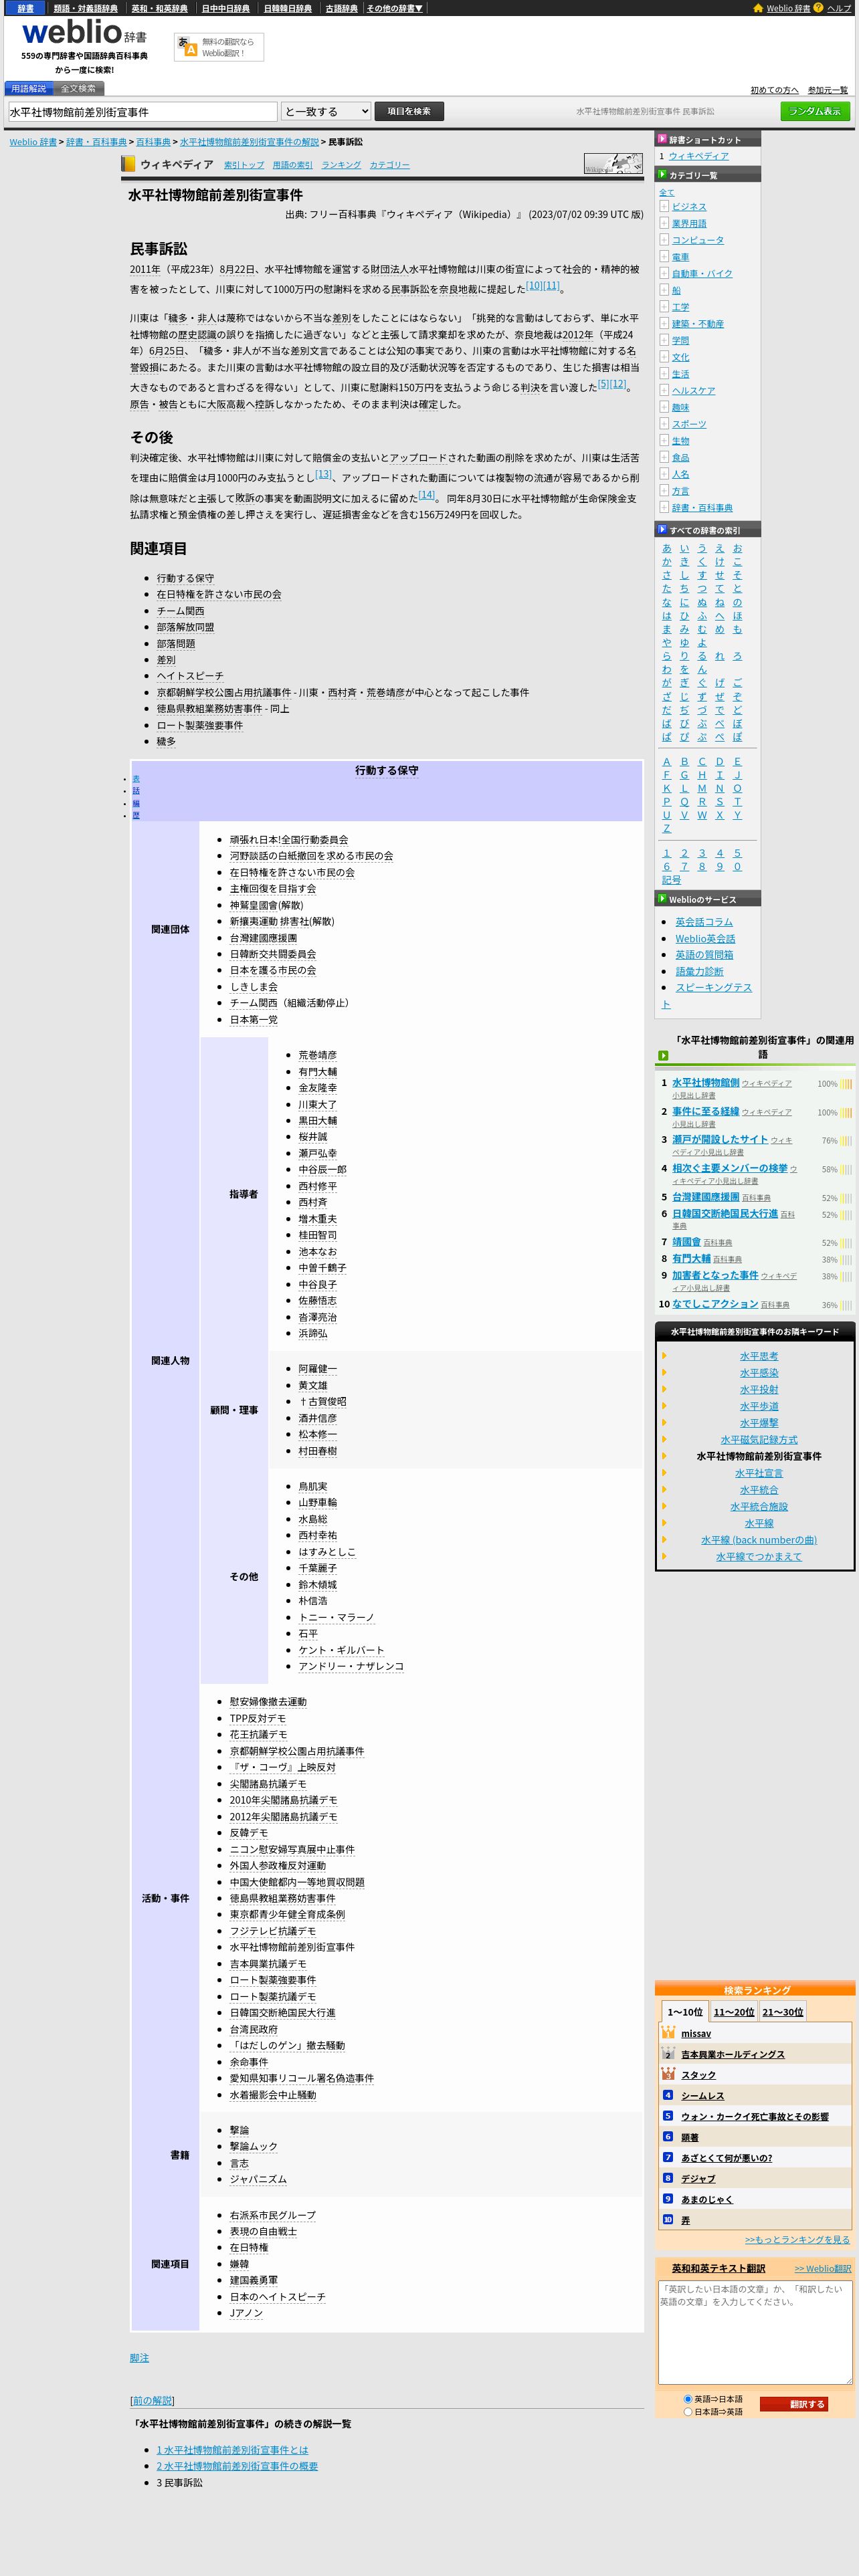This screenshot has height=2576, width=859.
Task: Click the Wikipedia logo thumbnail
Action: [613, 164]
